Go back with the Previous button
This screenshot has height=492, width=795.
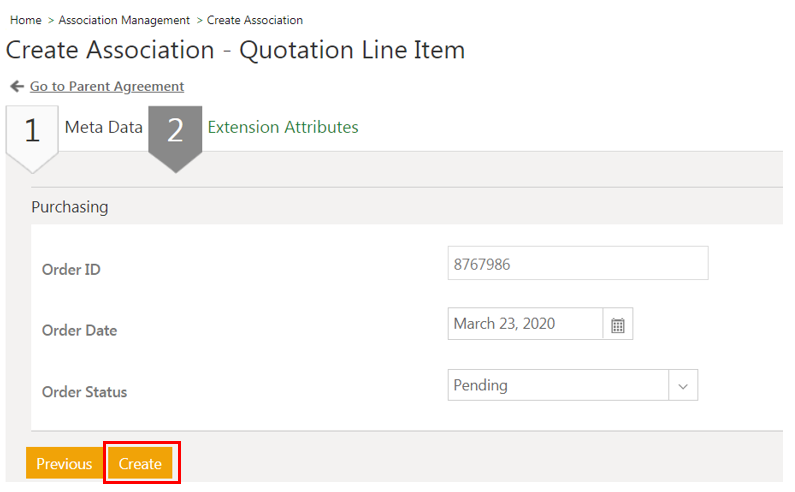(x=64, y=464)
